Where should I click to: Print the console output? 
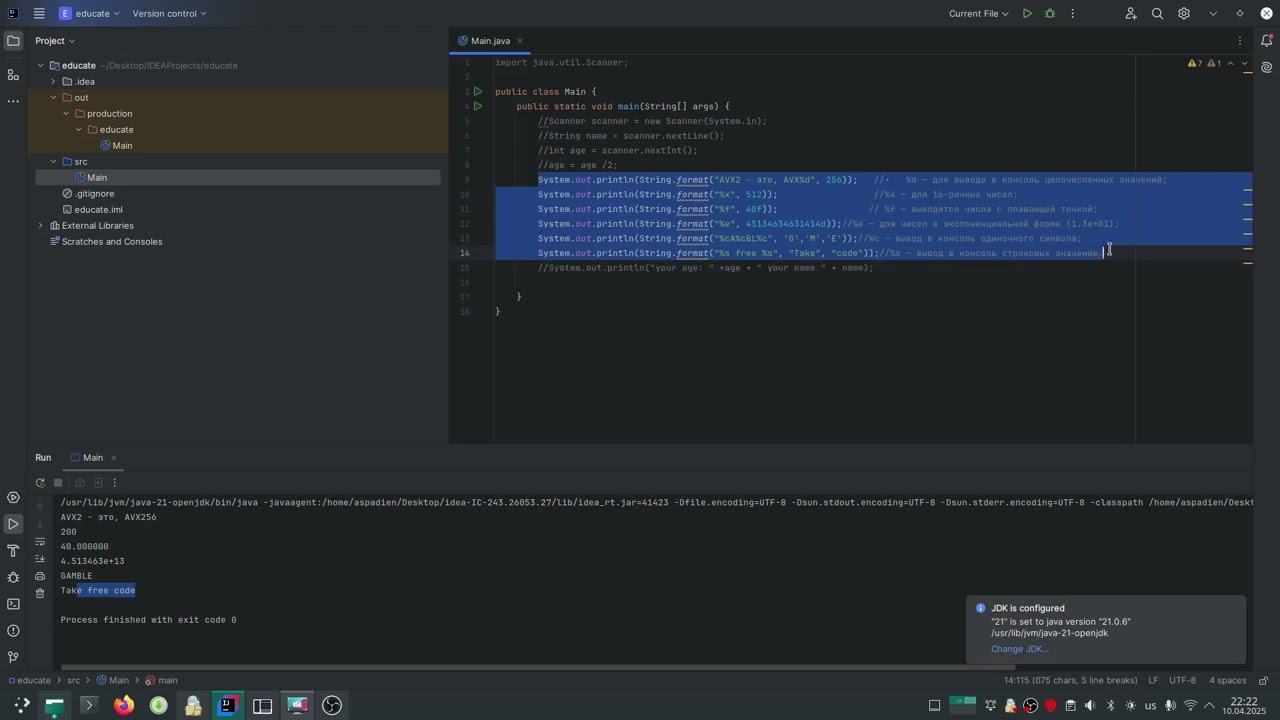tap(40, 576)
